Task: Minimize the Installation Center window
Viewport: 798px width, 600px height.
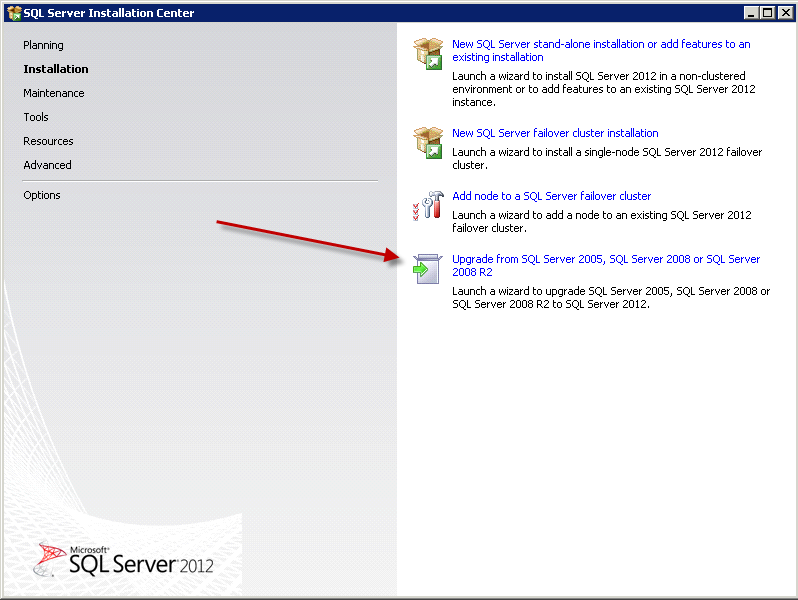Action: tap(751, 13)
